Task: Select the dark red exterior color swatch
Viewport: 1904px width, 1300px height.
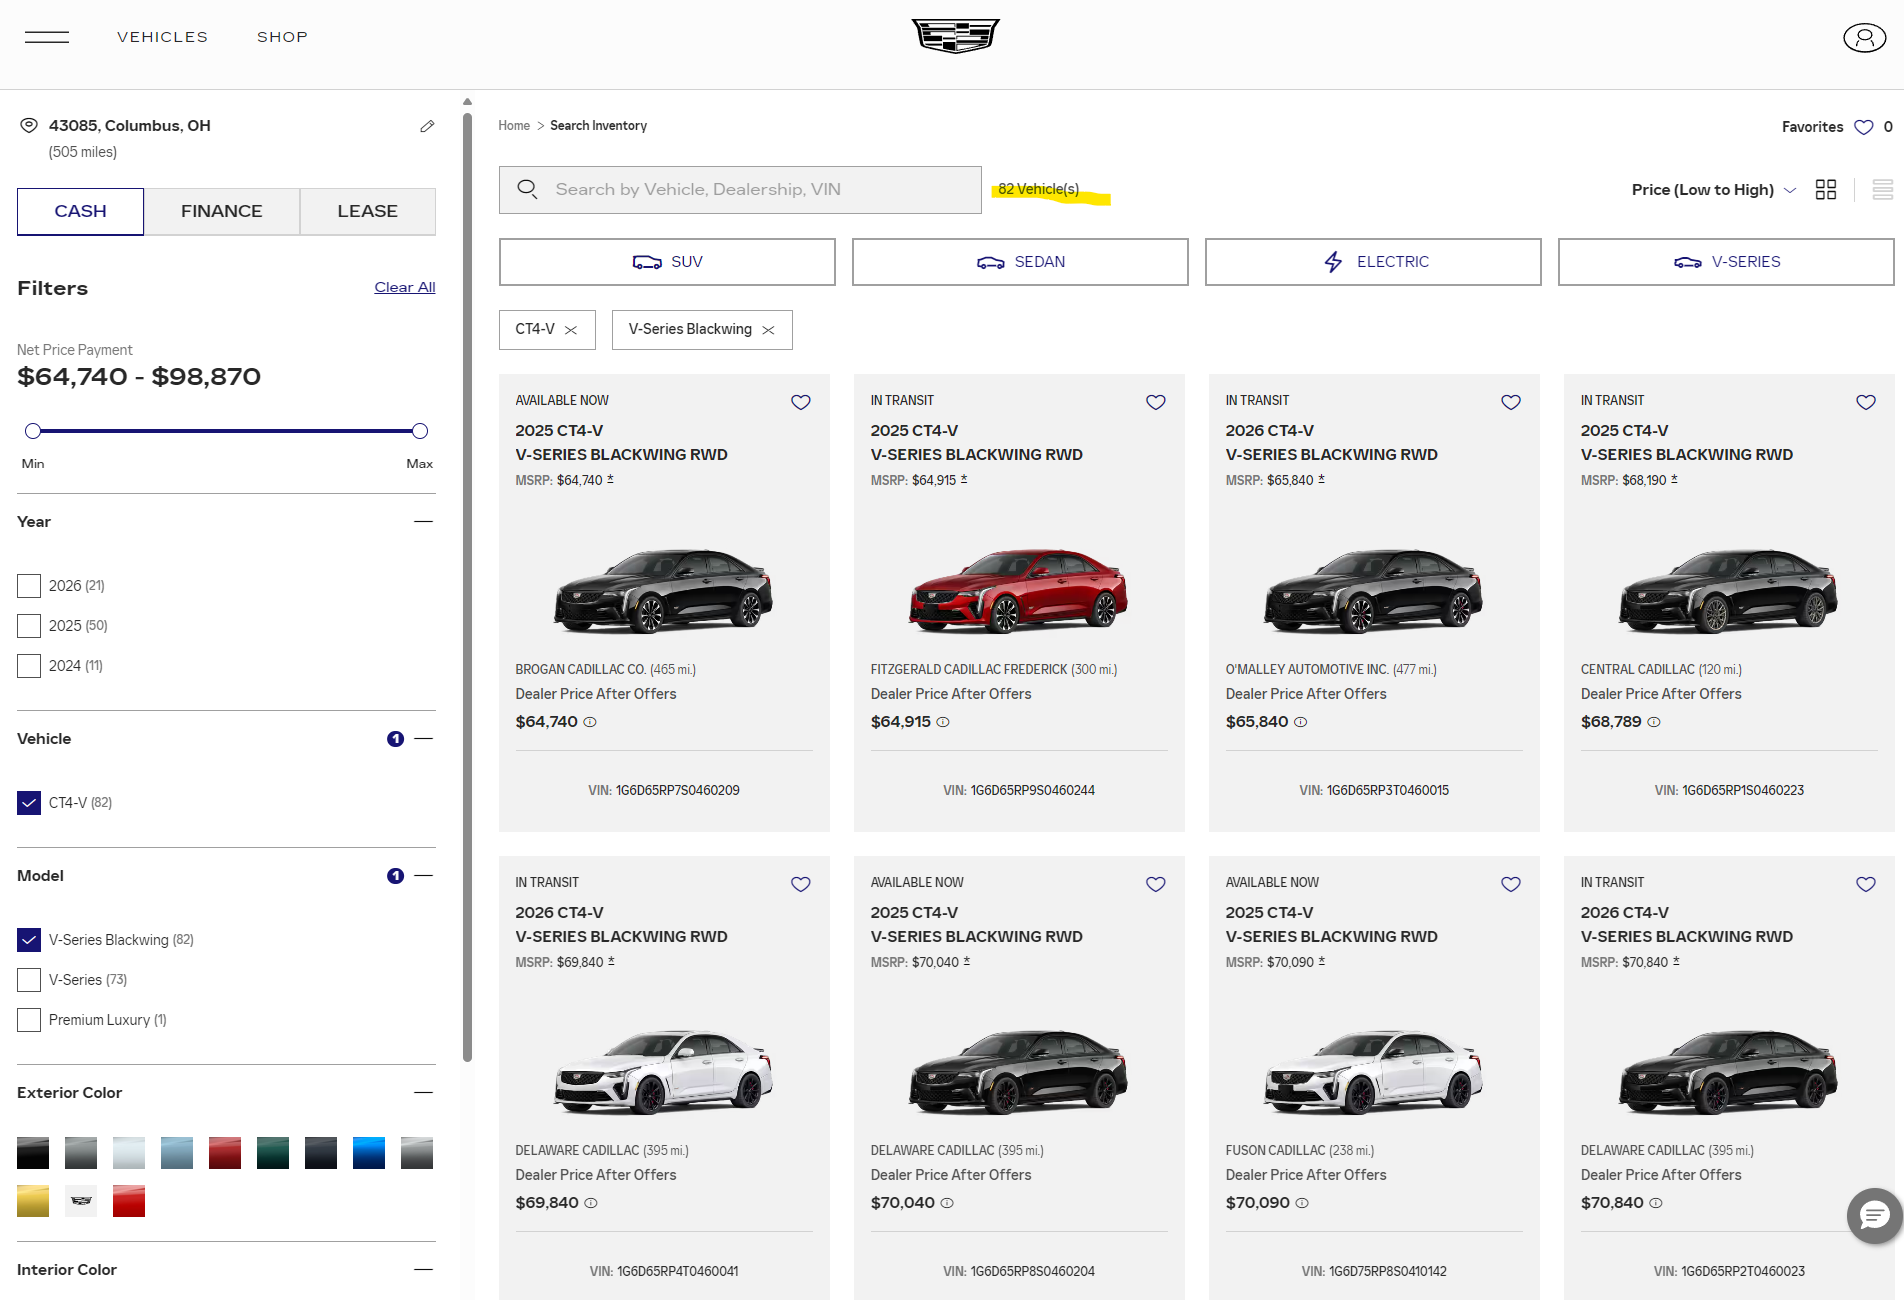Action: click(x=225, y=1153)
